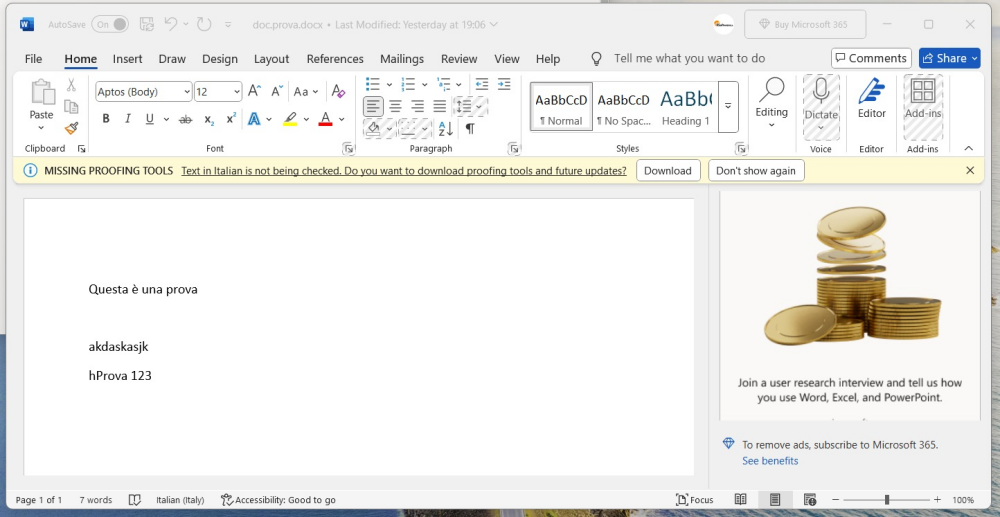
Task: Click the Cut scissors icon
Action: (x=71, y=85)
